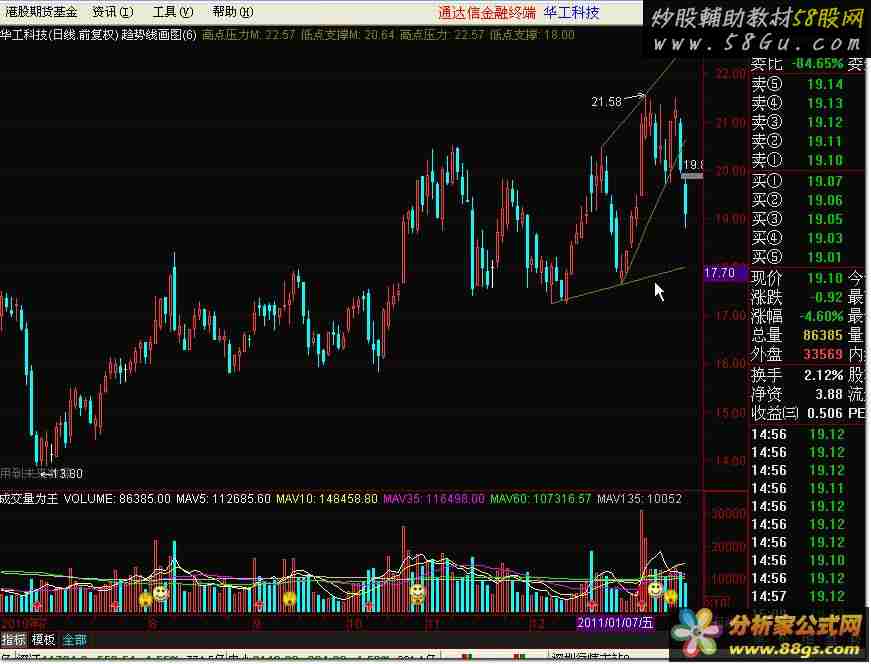The image size is (871, 664).
Task: Click the blue 华工科技 stock name in title
Action: pyautogui.click(x=572, y=13)
